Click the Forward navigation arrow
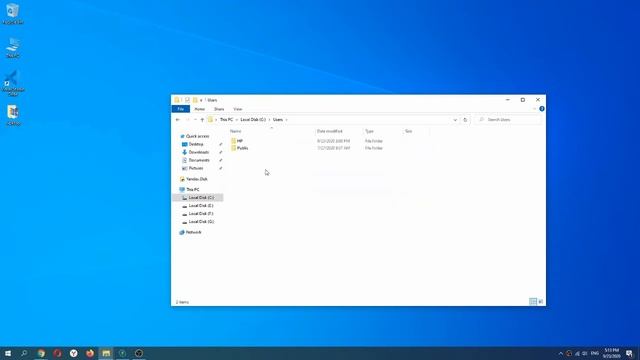The height and width of the screenshot is (360, 640). (x=187, y=120)
